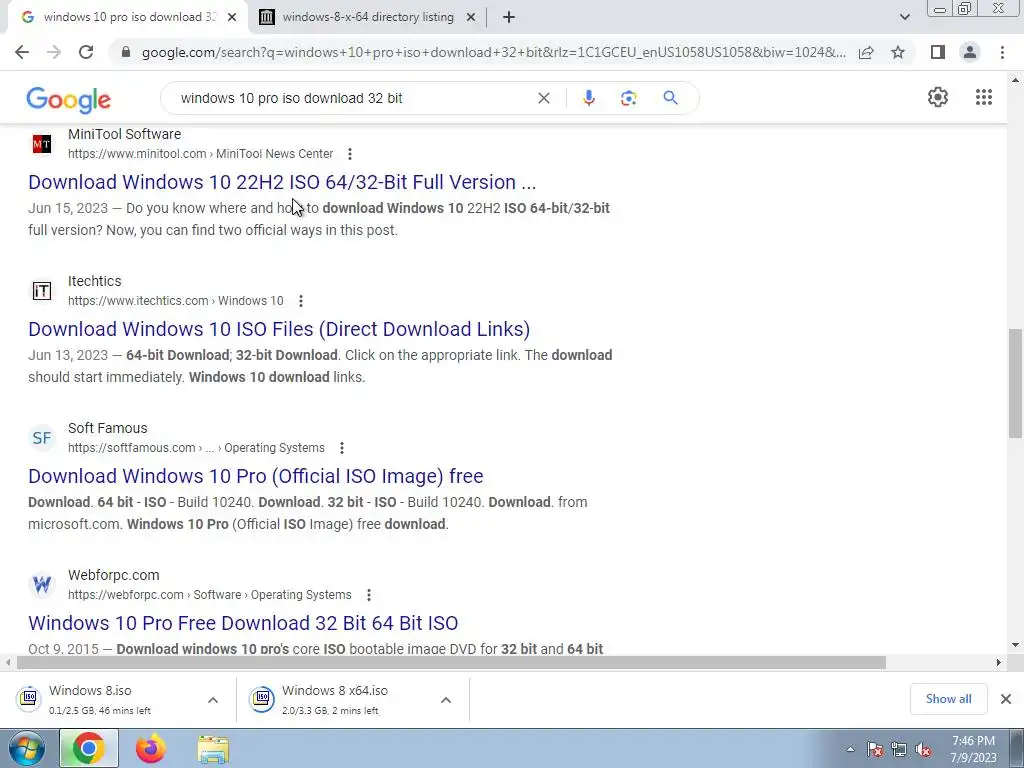Open Download Windows 10 22H2 ISO link
Viewport: 1024px width, 768px height.
(x=282, y=182)
